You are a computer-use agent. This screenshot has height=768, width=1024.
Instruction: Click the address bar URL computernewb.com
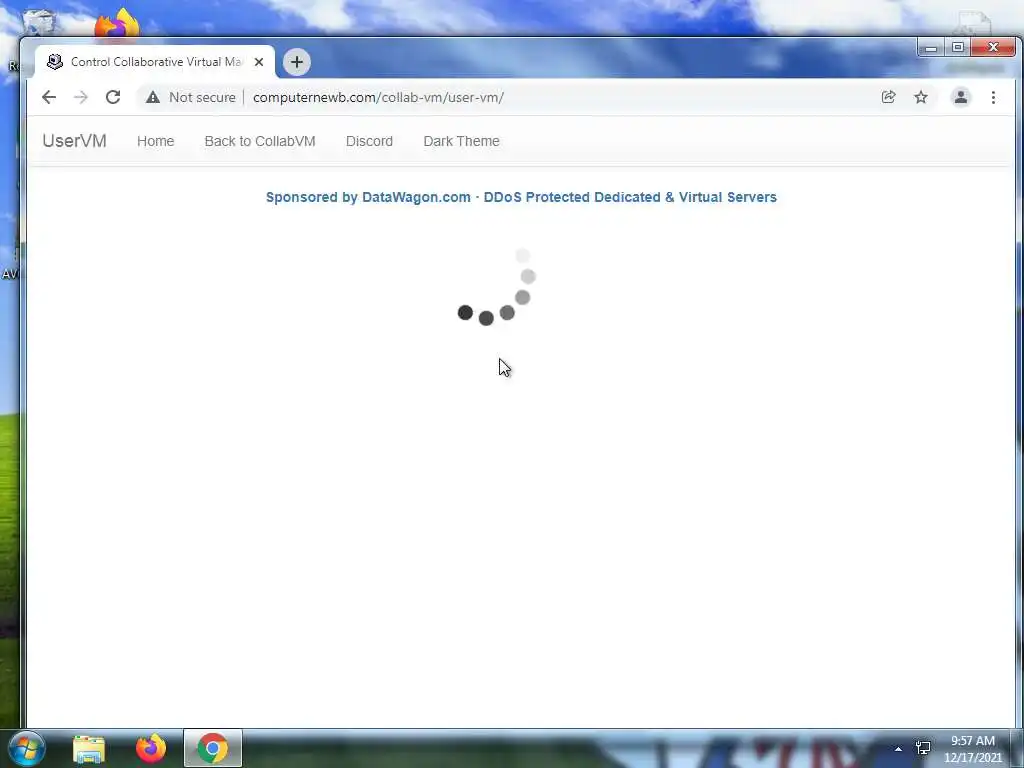(x=378, y=97)
